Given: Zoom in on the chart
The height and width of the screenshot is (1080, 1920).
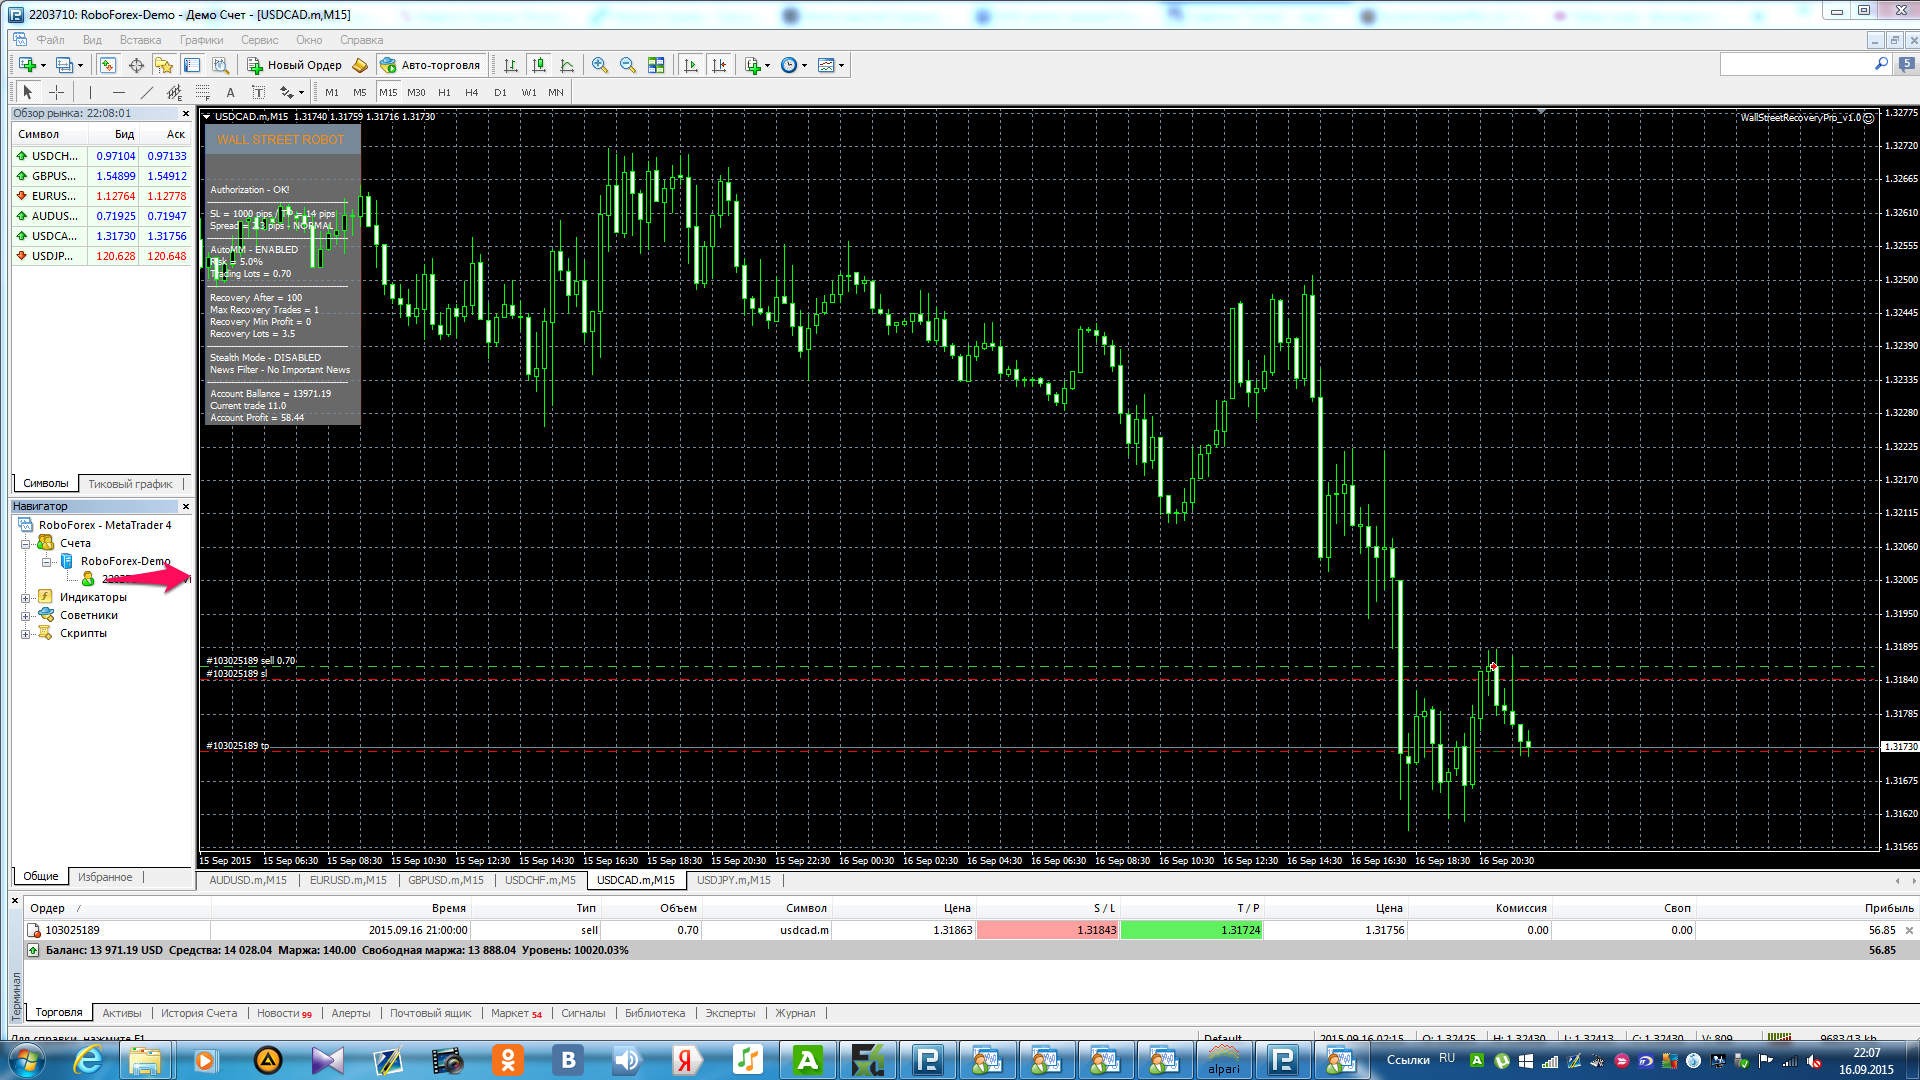Looking at the screenshot, I should point(600,65).
